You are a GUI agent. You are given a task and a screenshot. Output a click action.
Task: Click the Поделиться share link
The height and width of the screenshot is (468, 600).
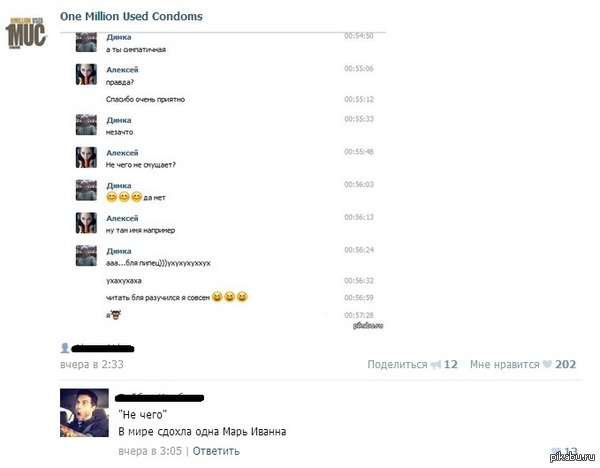point(397,364)
